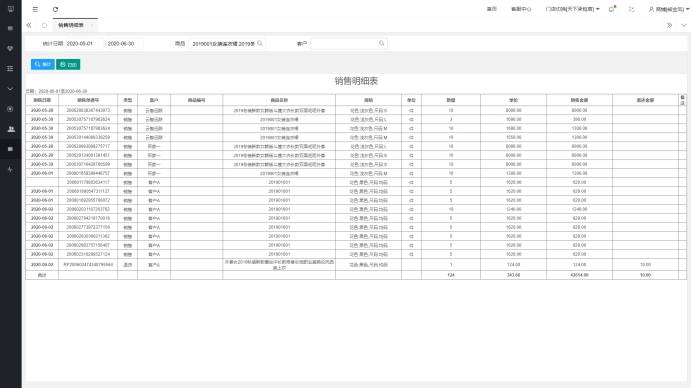Click the 商品名称 column header
The width and height of the screenshot is (692, 389).
pyautogui.click(x=279, y=100)
